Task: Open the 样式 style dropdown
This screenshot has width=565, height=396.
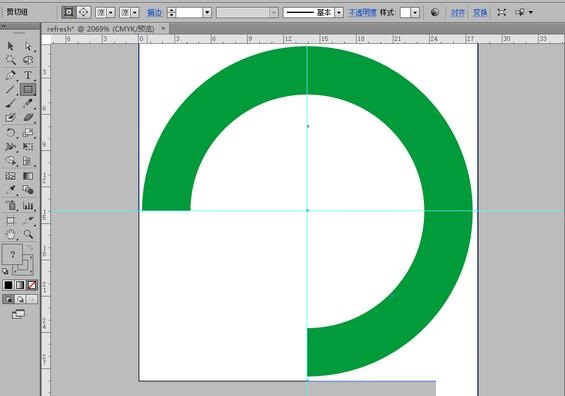Action: pos(415,13)
